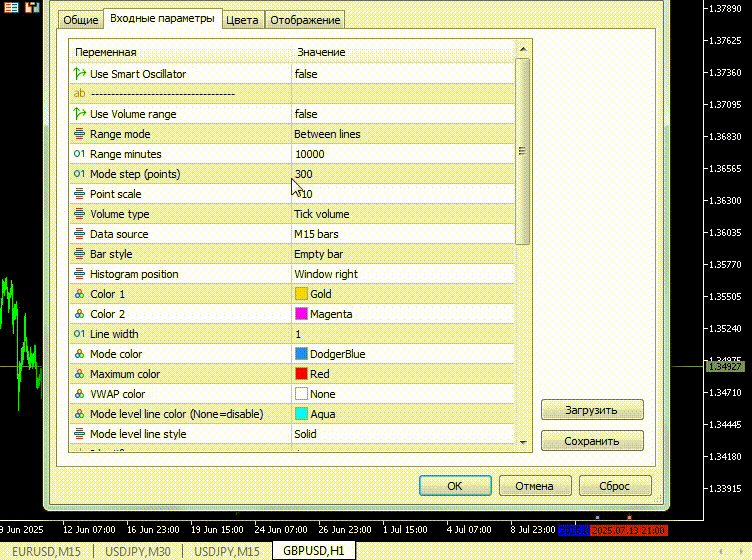Viewport: 752px width, 560px height.
Task: Click the scrollbar up arrow
Action: click(523, 49)
